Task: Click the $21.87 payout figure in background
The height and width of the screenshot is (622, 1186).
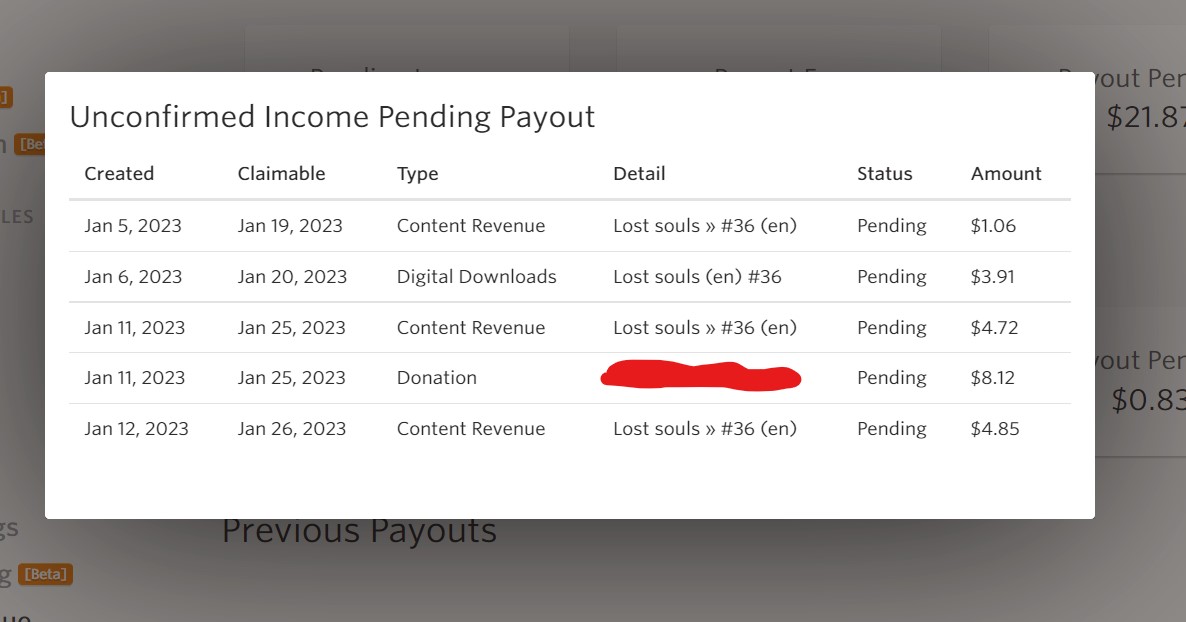Action: [x=1146, y=118]
